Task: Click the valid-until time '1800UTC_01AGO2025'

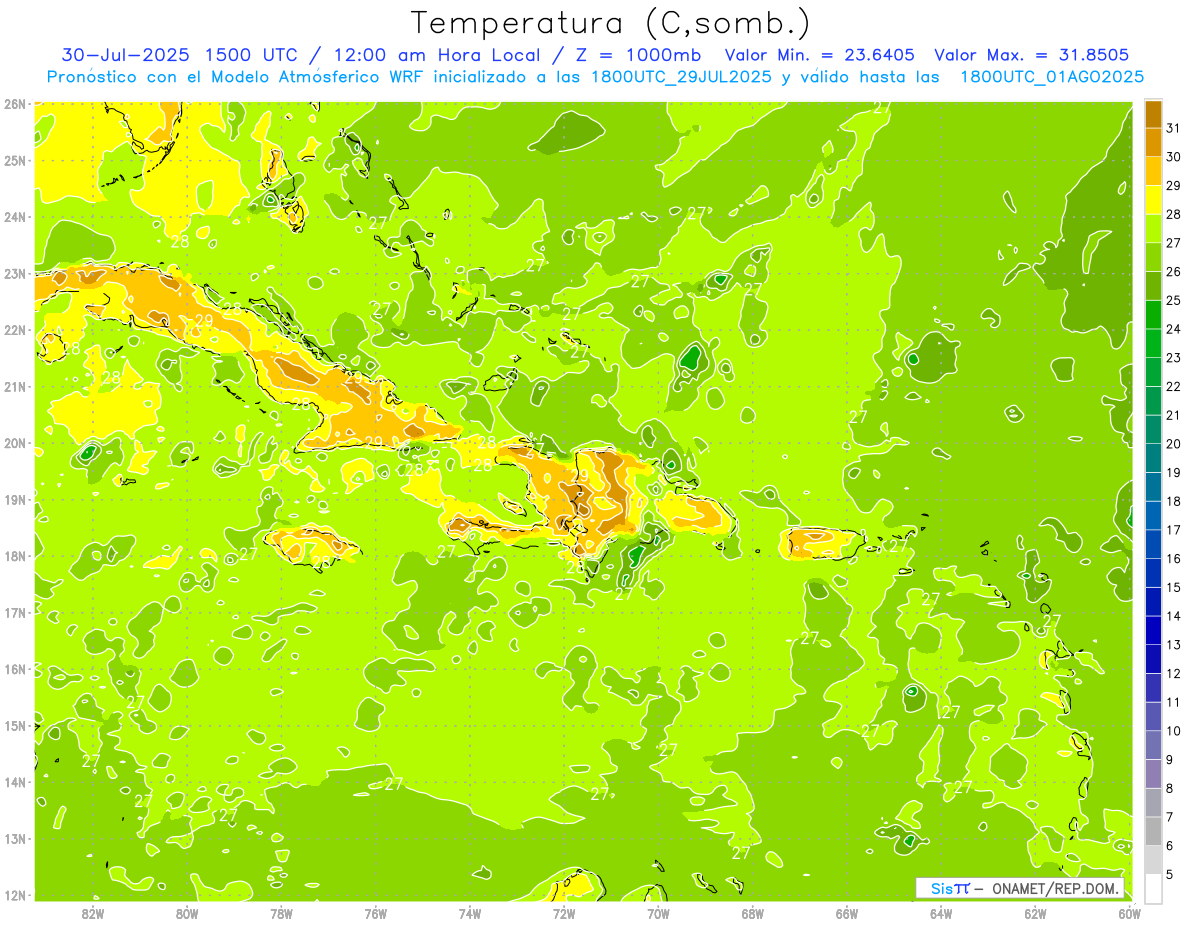Action: click(x=1052, y=76)
